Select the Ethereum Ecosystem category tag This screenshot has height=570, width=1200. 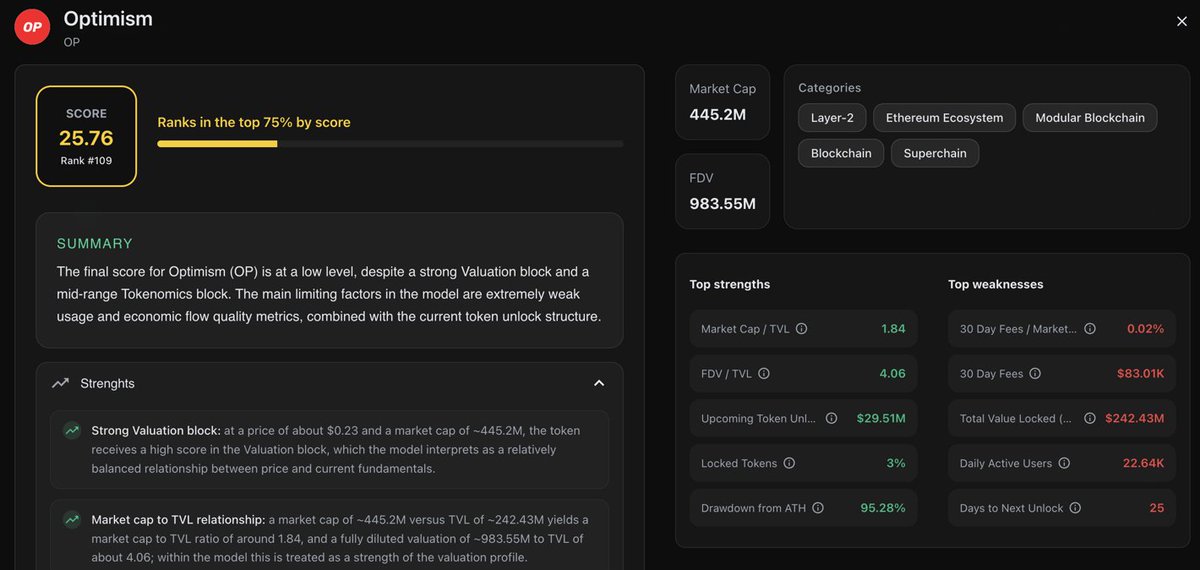944,118
